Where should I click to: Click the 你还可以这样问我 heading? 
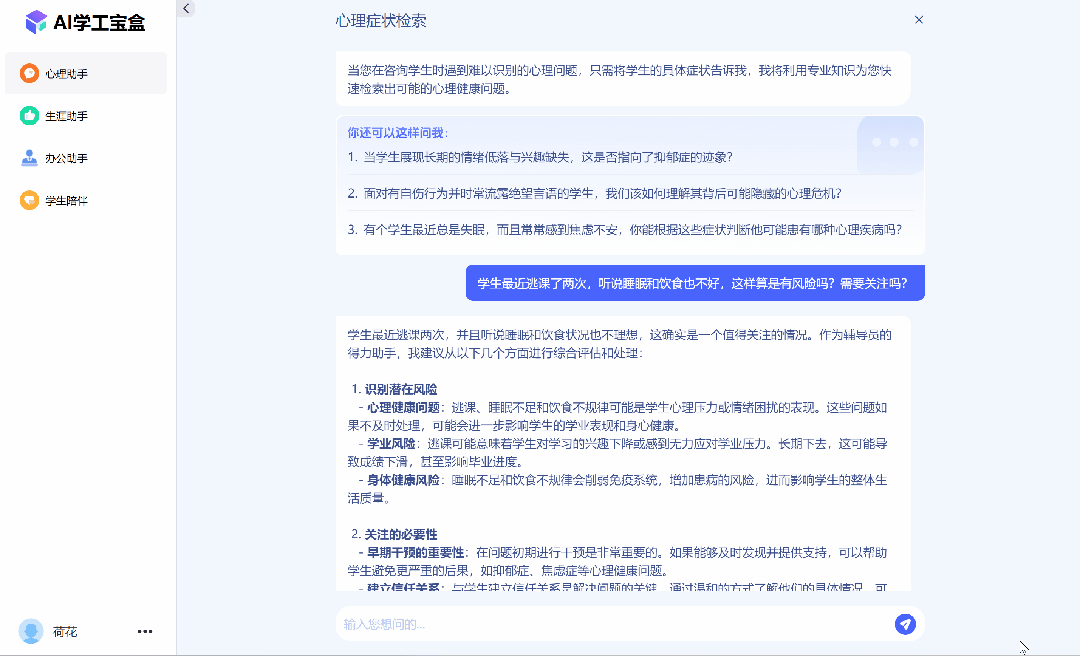point(398,133)
